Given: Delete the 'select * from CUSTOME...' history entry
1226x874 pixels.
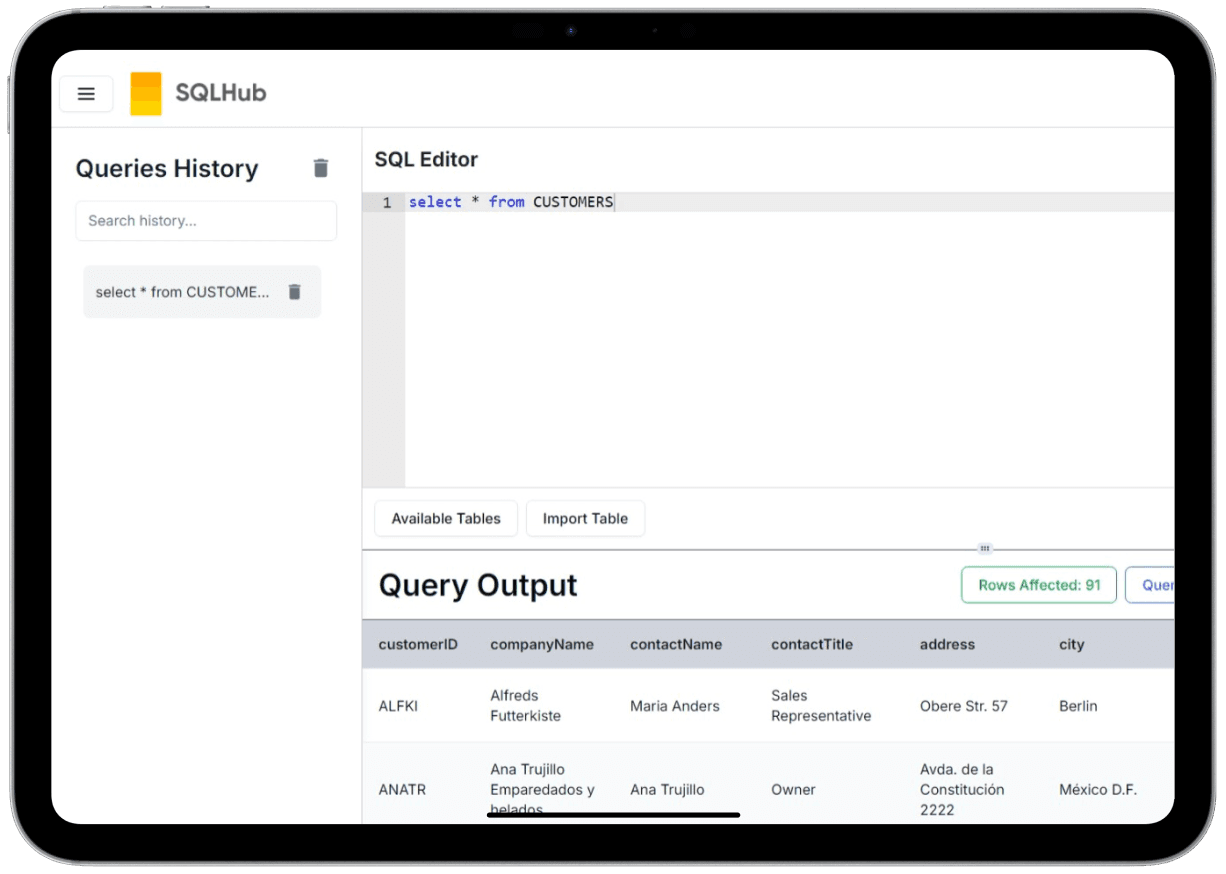Looking at the screenshot, I should 294,292.
